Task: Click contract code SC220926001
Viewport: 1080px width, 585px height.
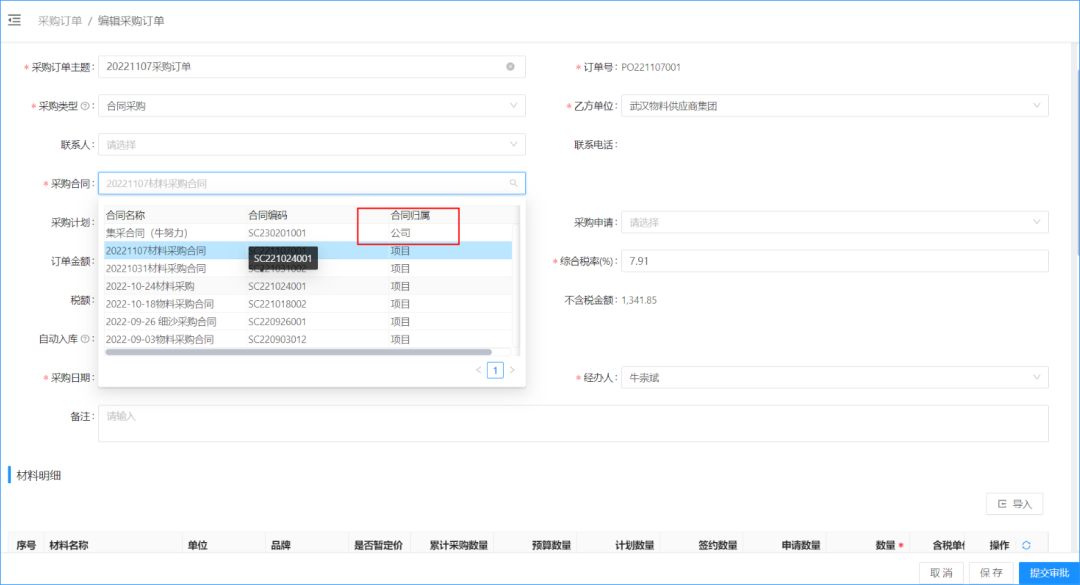Action: (x=277, y=322)
